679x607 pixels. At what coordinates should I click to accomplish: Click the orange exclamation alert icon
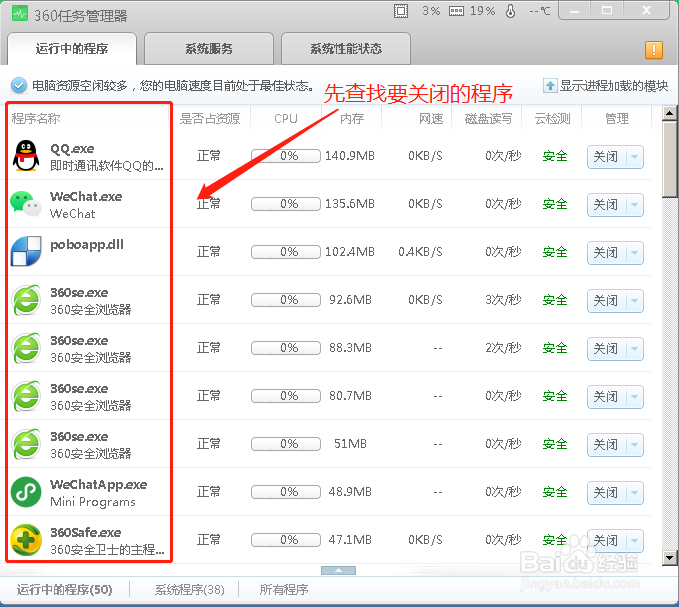(653, 49)
